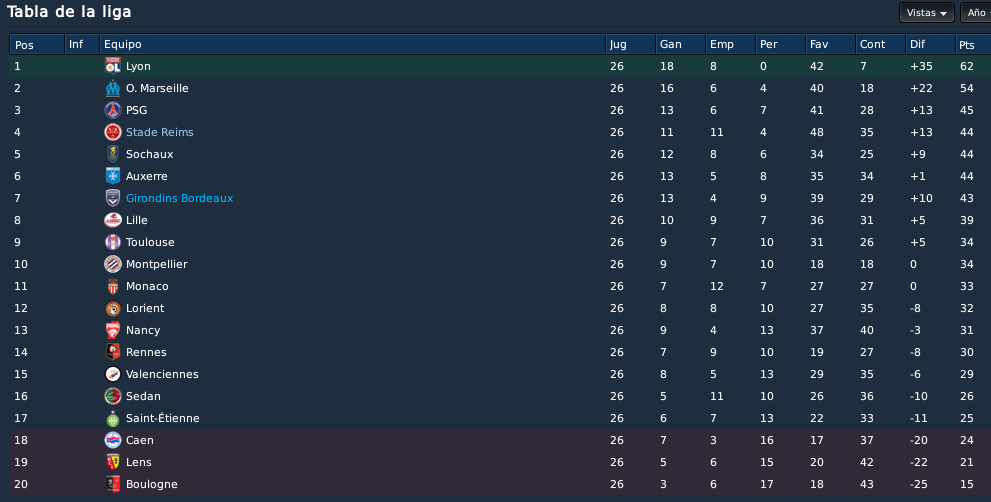Image resolution: width=991 pixels, height=502 pixels.
Task: Click the Lyon club crest icon
Action: (112, 66)
